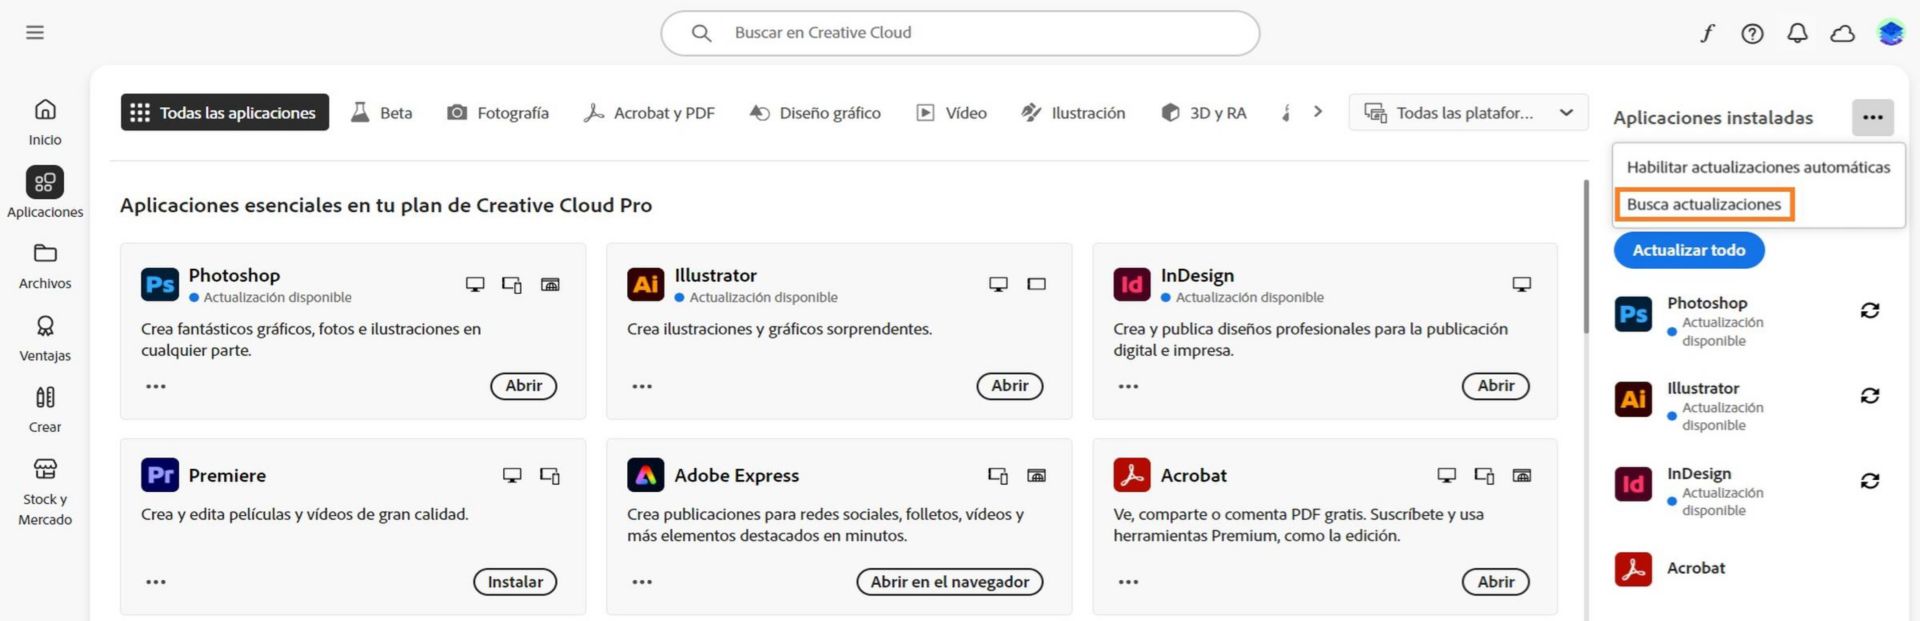Click InDesign icon in installed apps list
The height and width of the screenshot is (621, 1920).
[1633, 484]
